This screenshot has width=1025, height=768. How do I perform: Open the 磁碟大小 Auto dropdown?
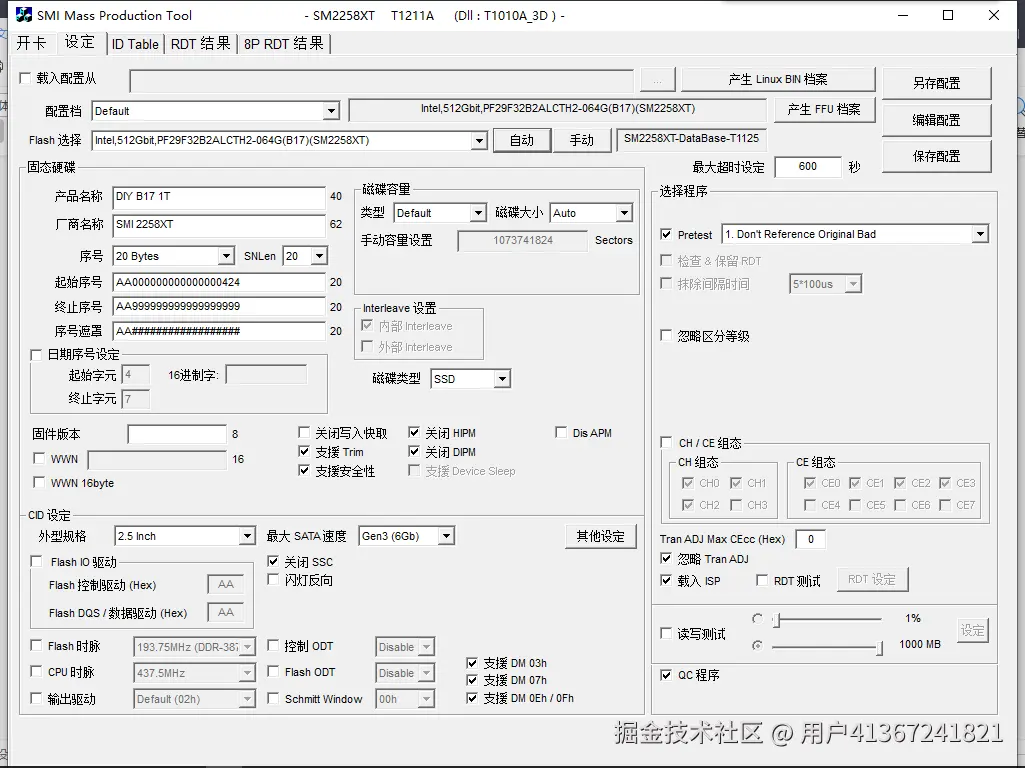click(x=624, y=213)
